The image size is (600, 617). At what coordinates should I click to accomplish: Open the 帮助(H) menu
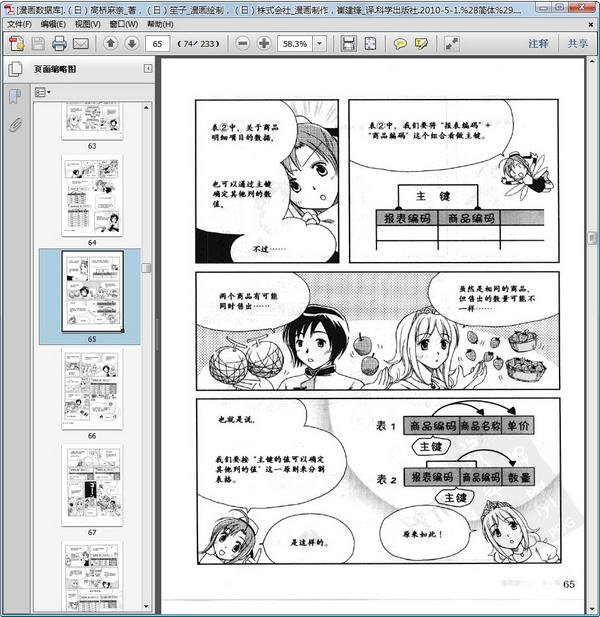160,24
